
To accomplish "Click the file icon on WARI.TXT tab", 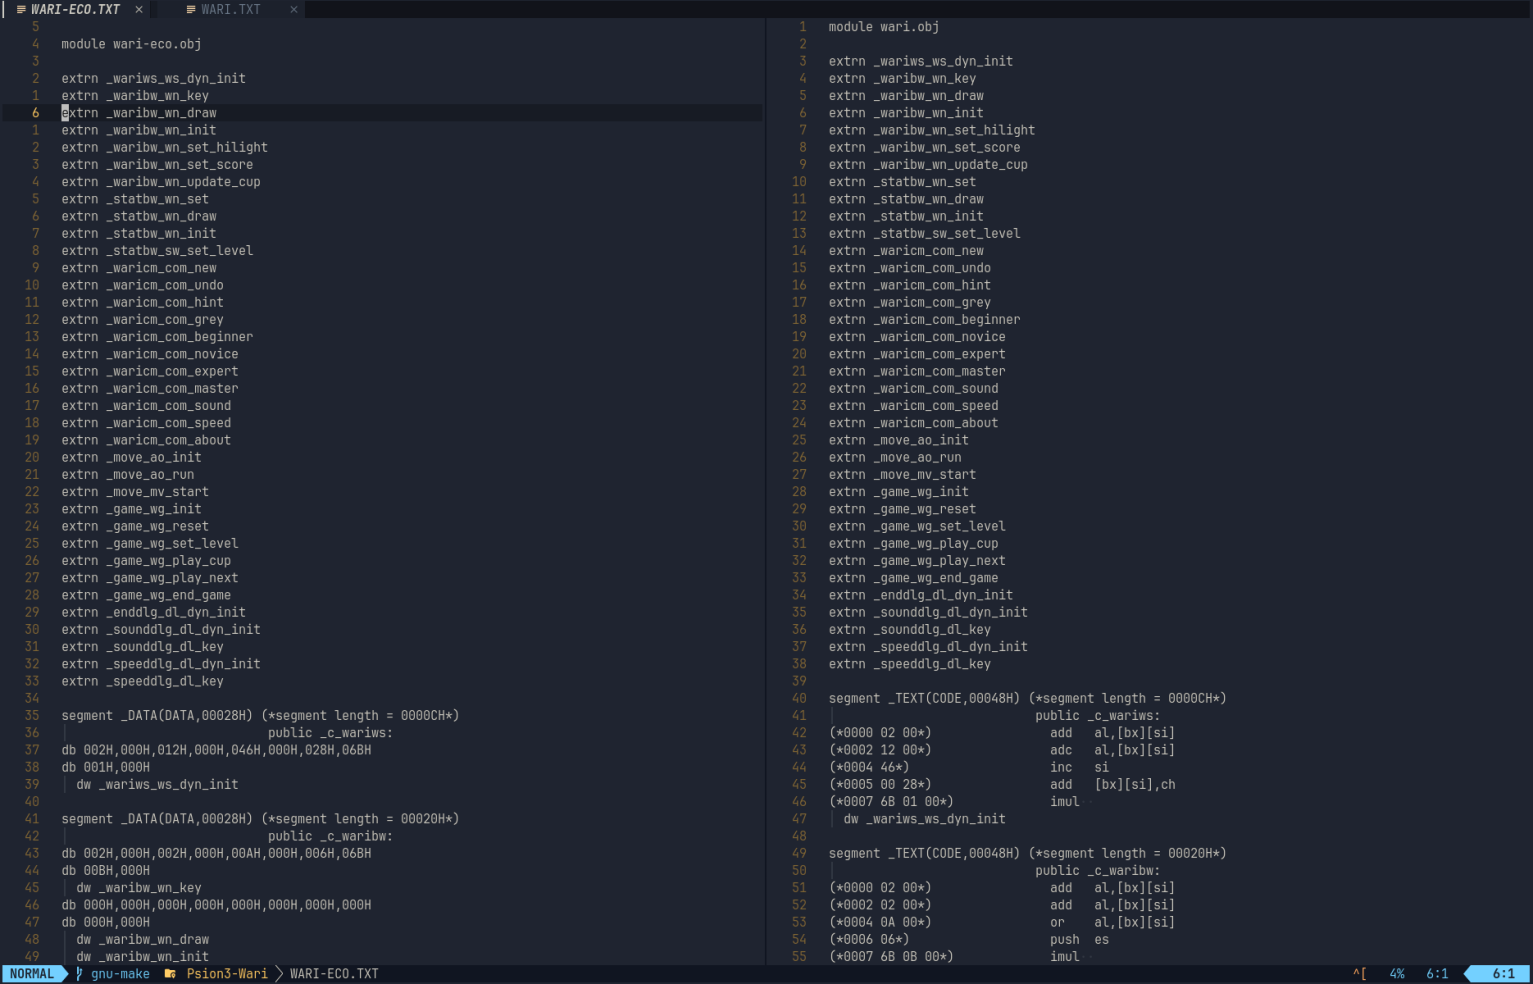I will click(191, 10).
